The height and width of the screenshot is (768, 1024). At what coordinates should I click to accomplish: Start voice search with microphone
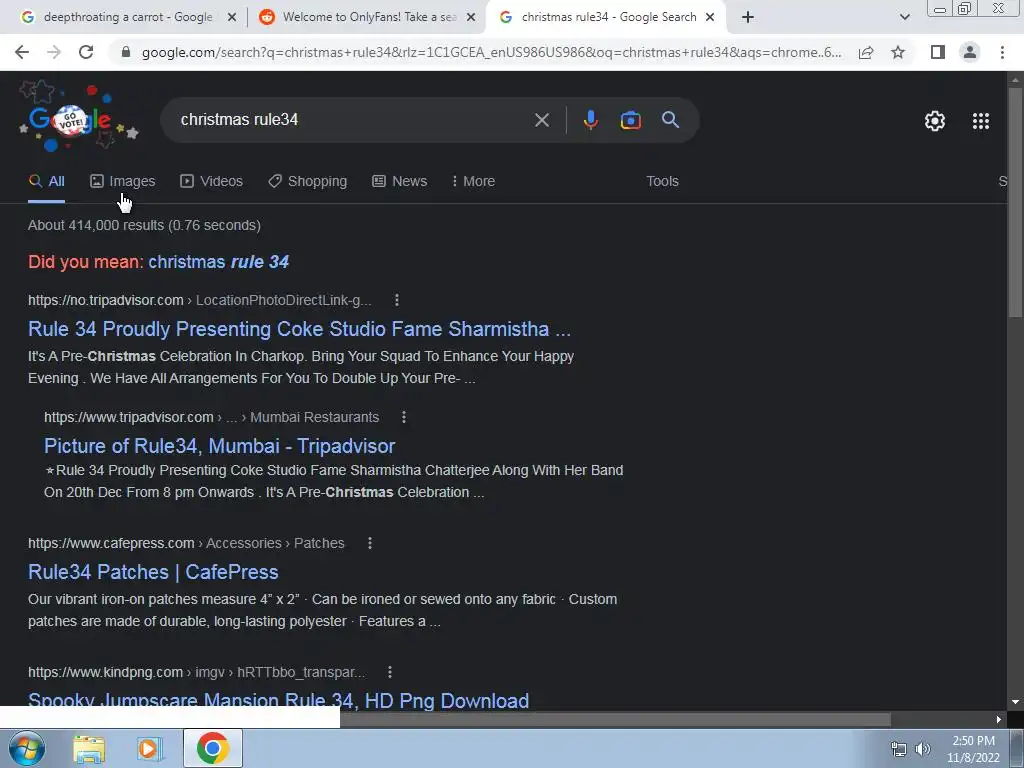590,120
